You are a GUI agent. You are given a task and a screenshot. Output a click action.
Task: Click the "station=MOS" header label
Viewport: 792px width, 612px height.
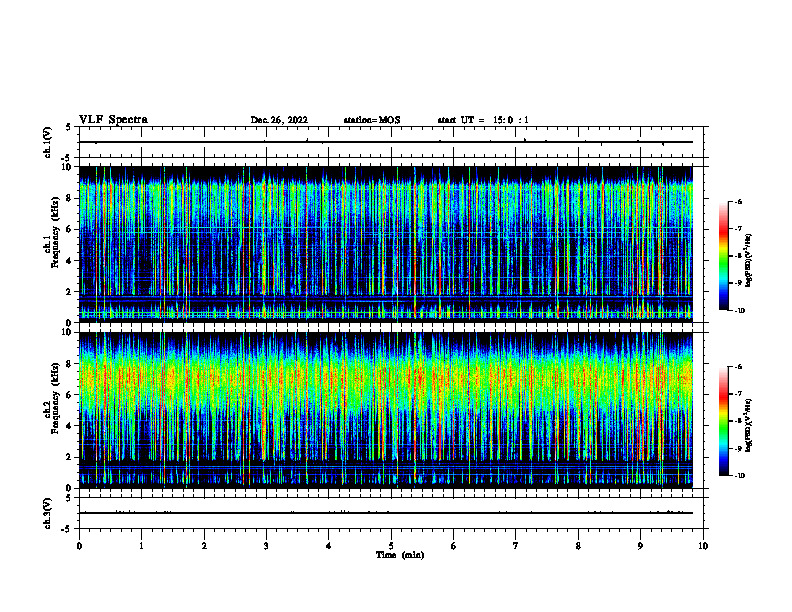pos(372,120)
